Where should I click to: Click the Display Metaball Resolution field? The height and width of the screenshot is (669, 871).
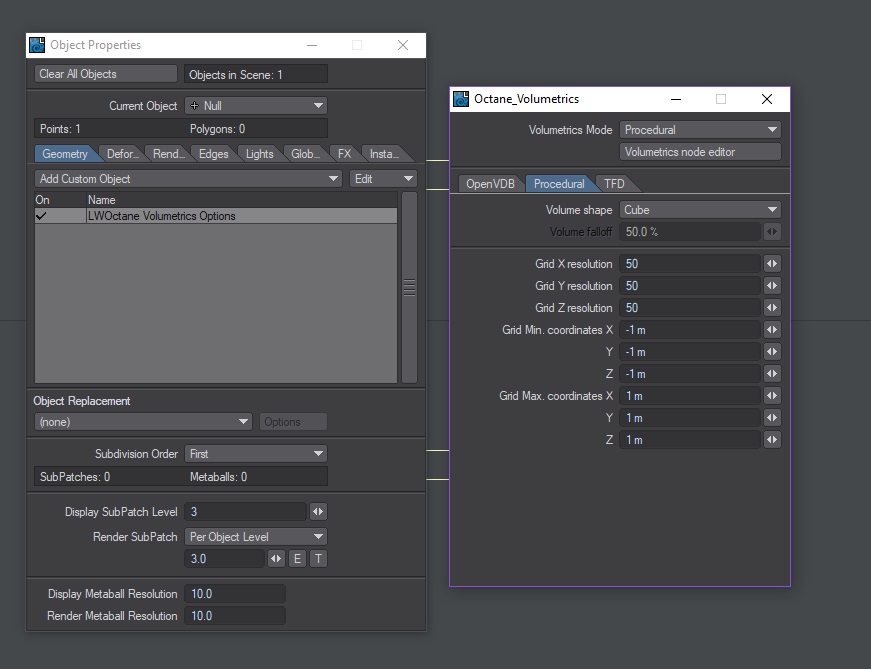pyautogui.click(x=235, y=594)
